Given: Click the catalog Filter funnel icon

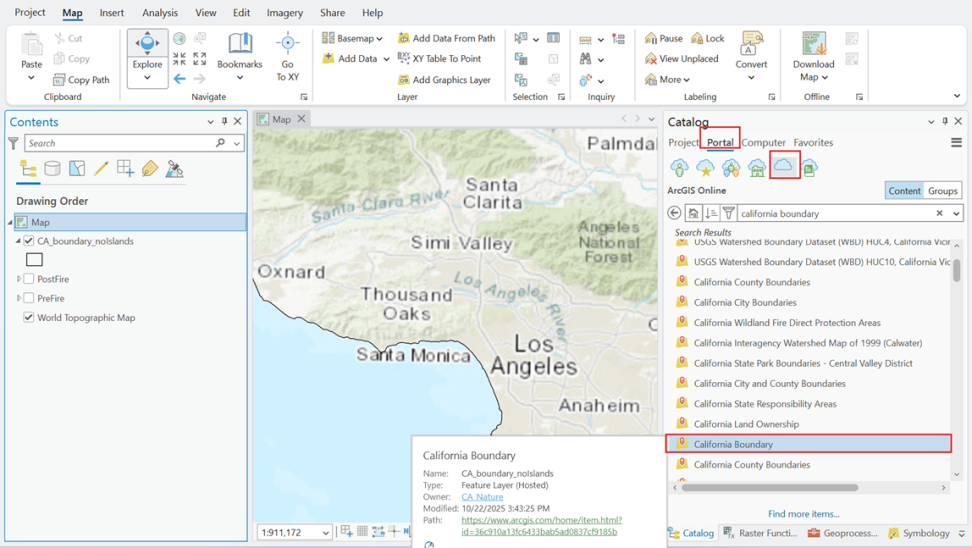Looking at the screenshot, I should 729,213.
